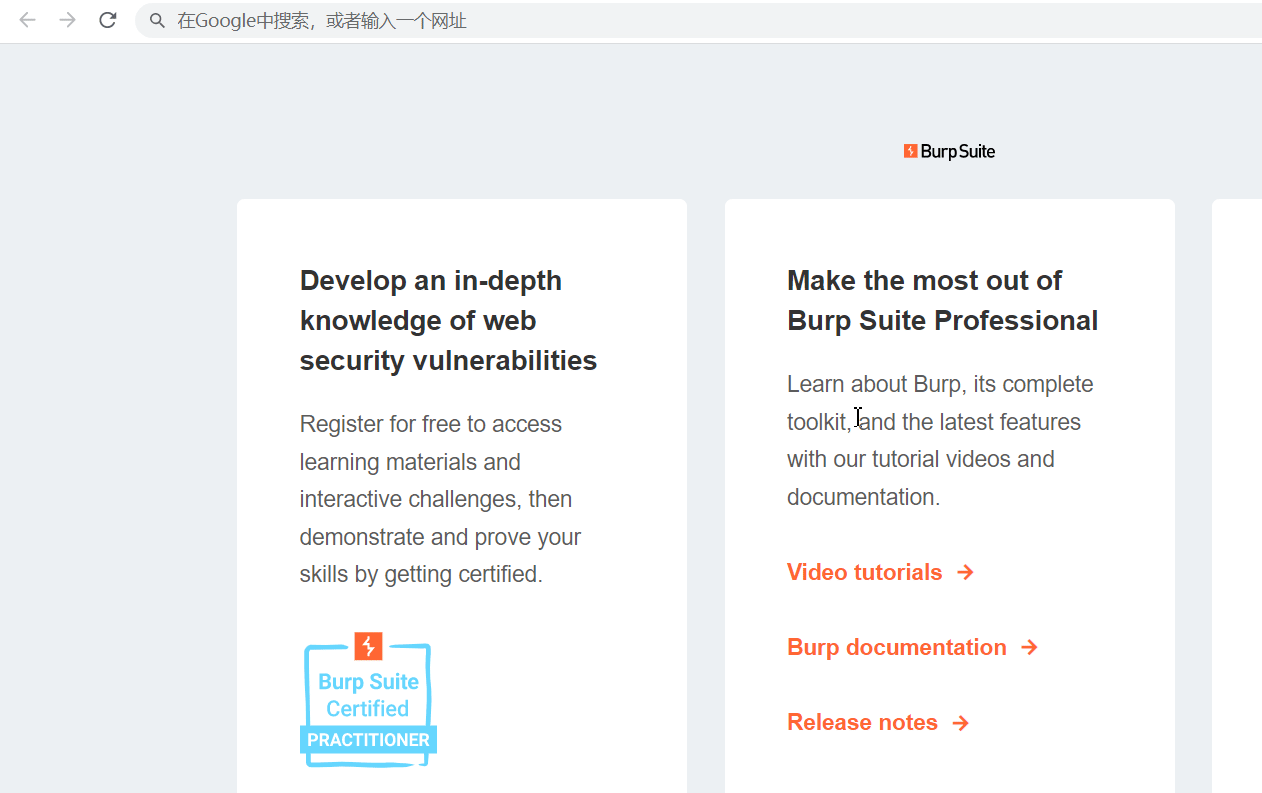
Task: Click the arrow beside Burp documentation
Action: pyautogui.click(x=1029, y=647)
